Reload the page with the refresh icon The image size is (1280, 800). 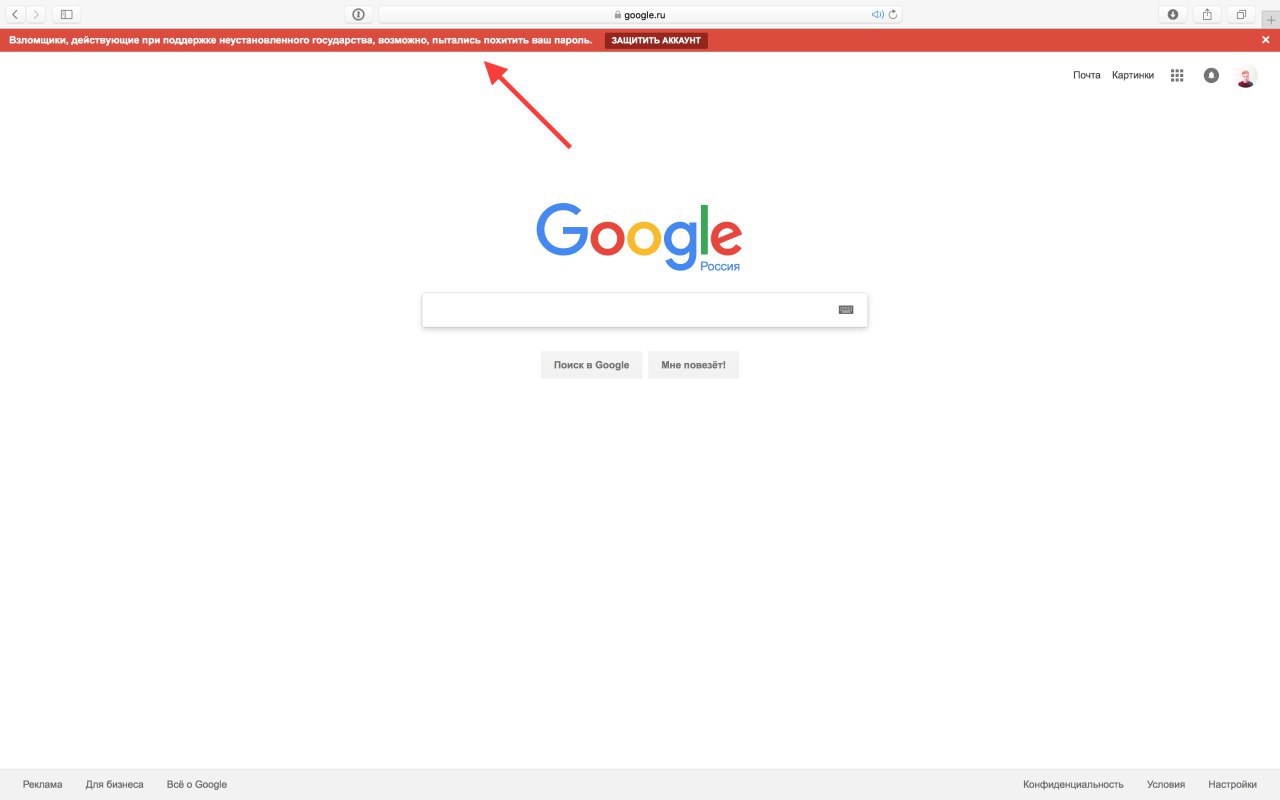pos(893,15)
